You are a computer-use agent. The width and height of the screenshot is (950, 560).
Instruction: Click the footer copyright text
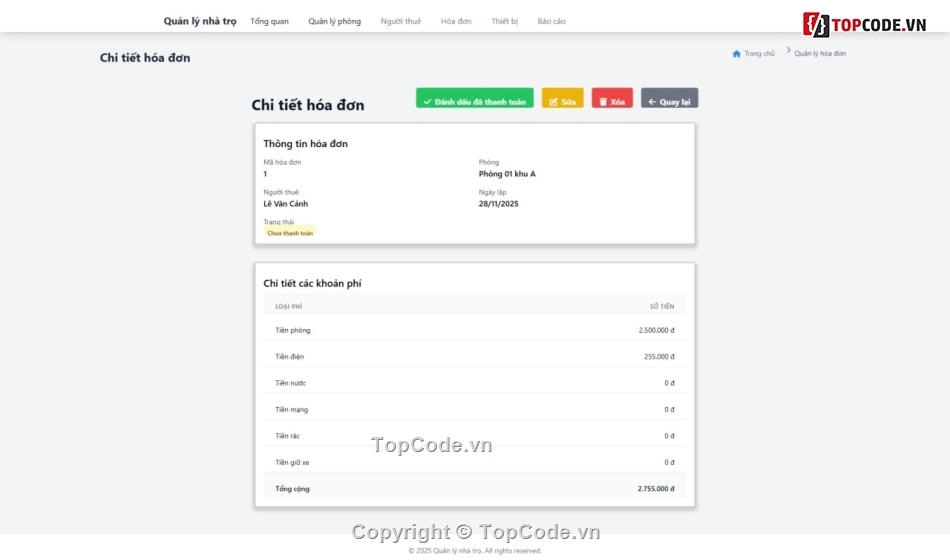click(475, 551)
